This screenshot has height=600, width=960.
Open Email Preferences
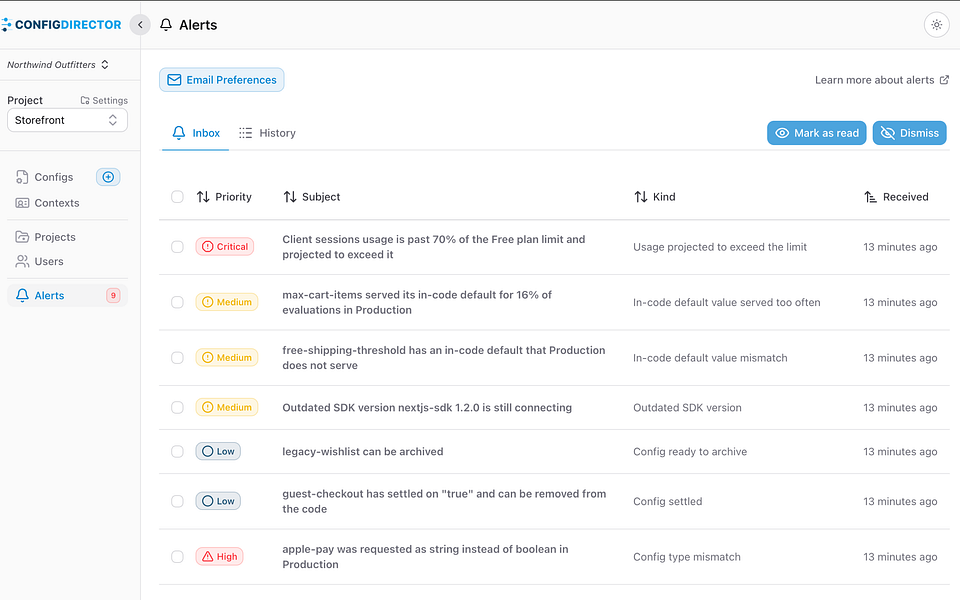222,80
